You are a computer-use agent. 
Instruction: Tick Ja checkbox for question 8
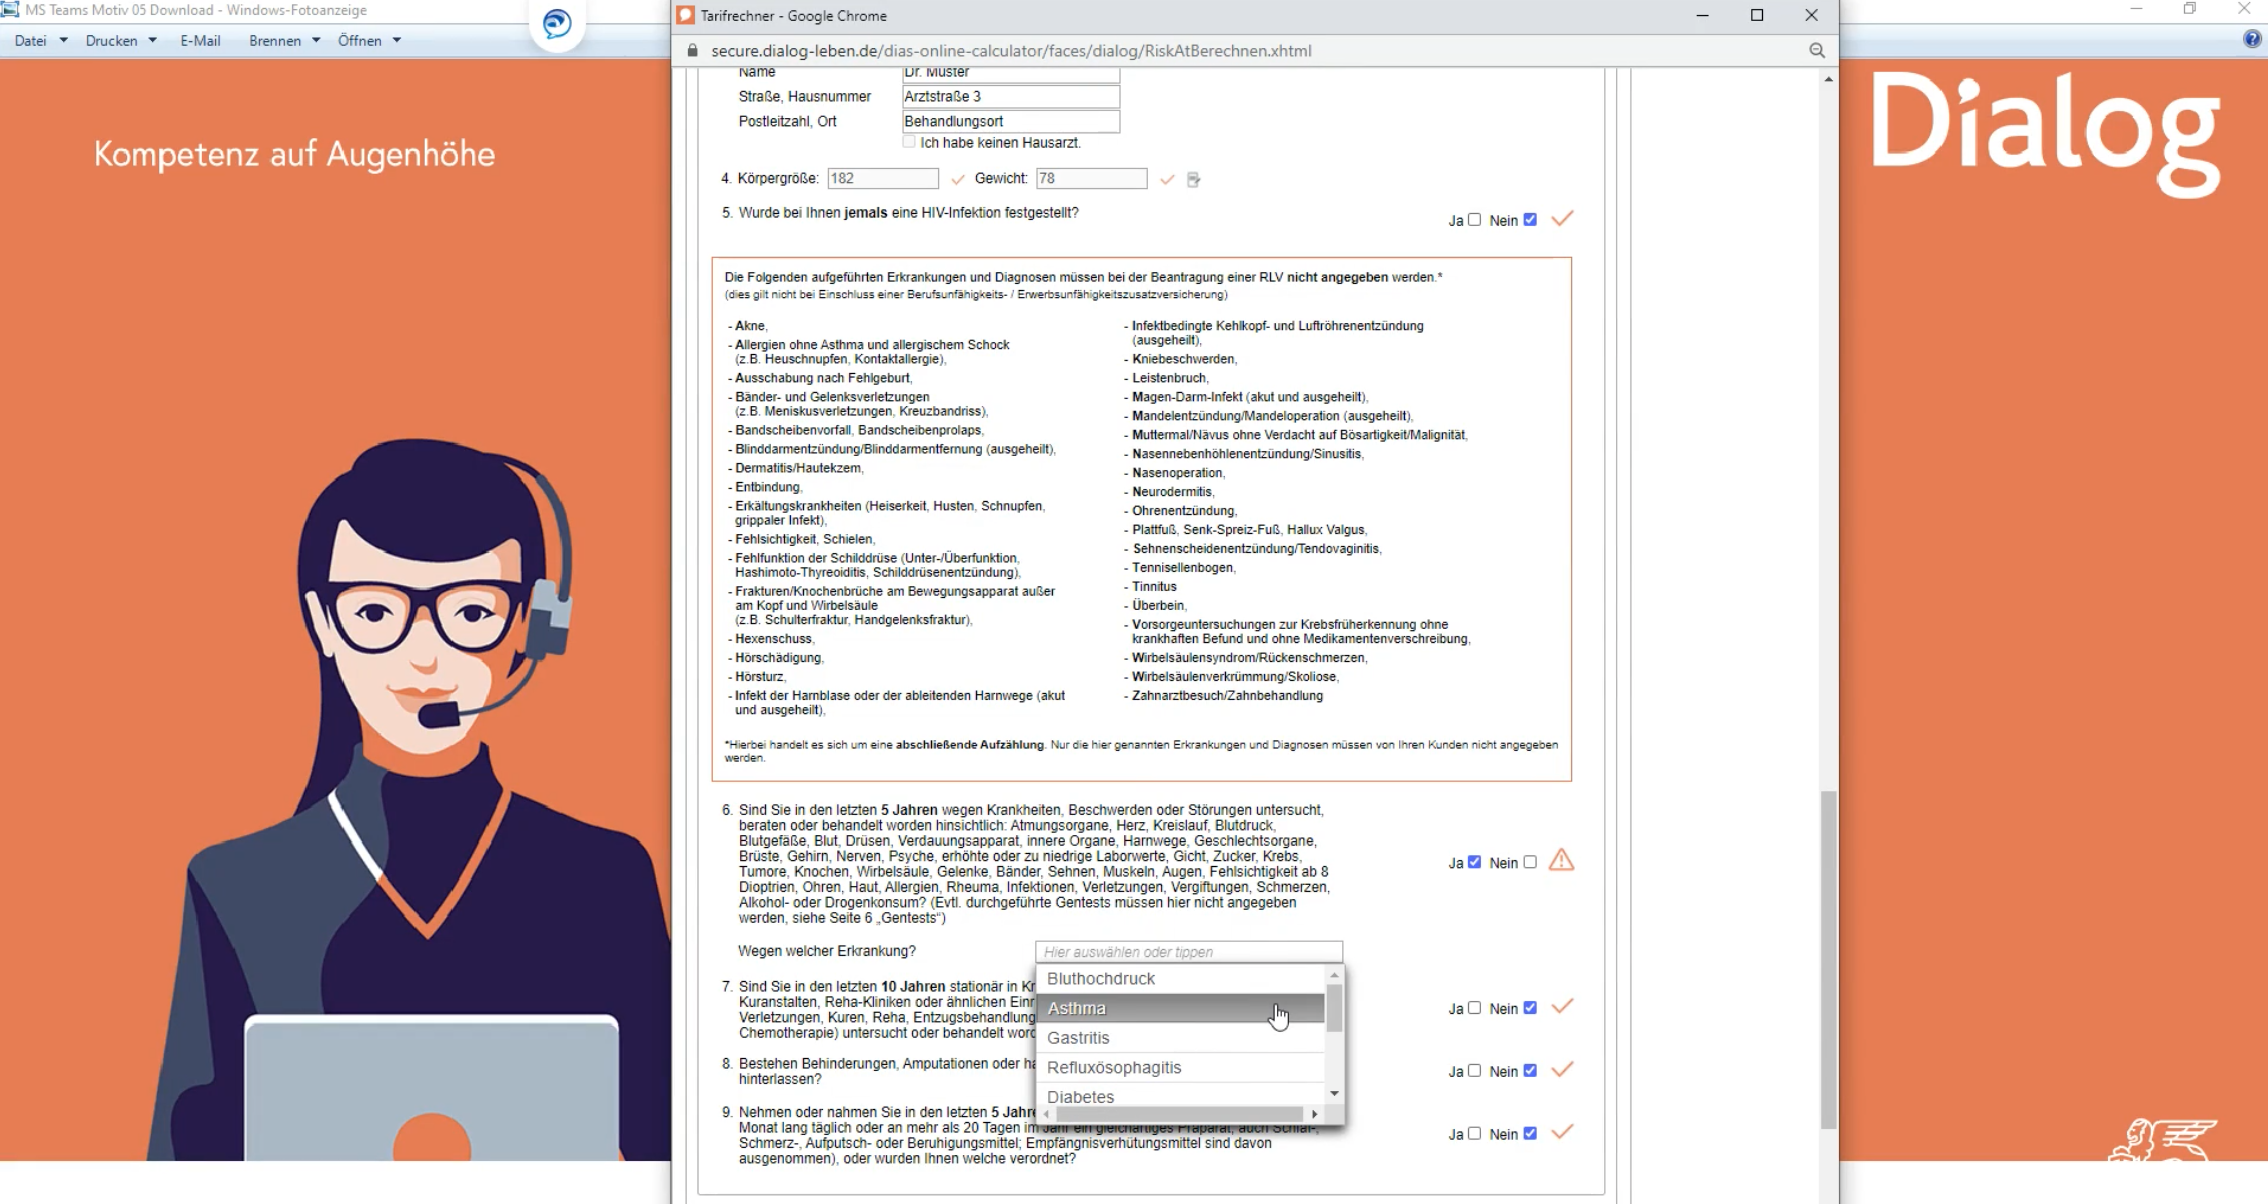[x=1474, y=1071]
